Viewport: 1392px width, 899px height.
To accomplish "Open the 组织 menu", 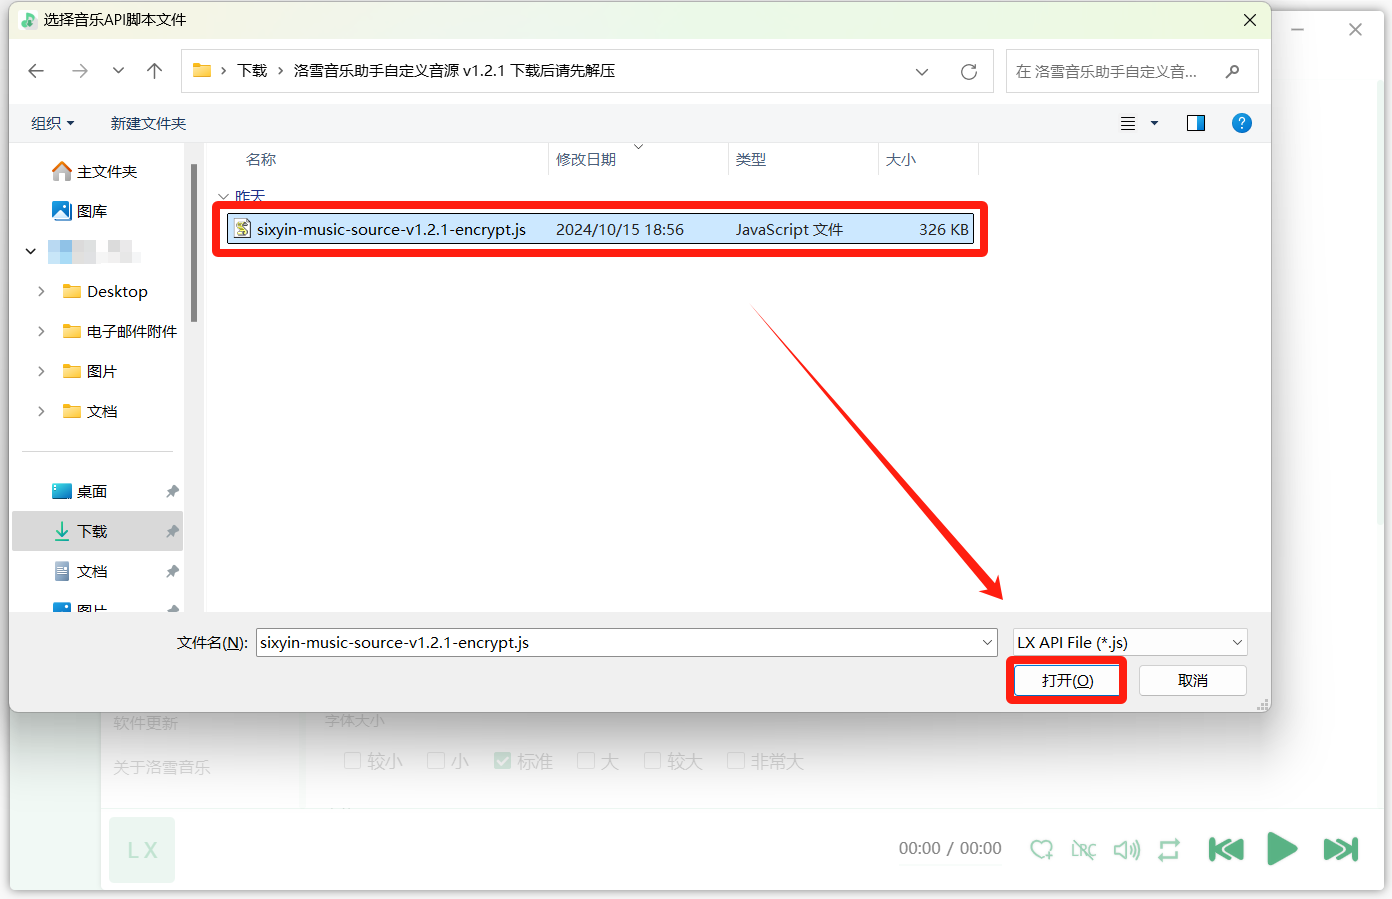I will 52,123.
